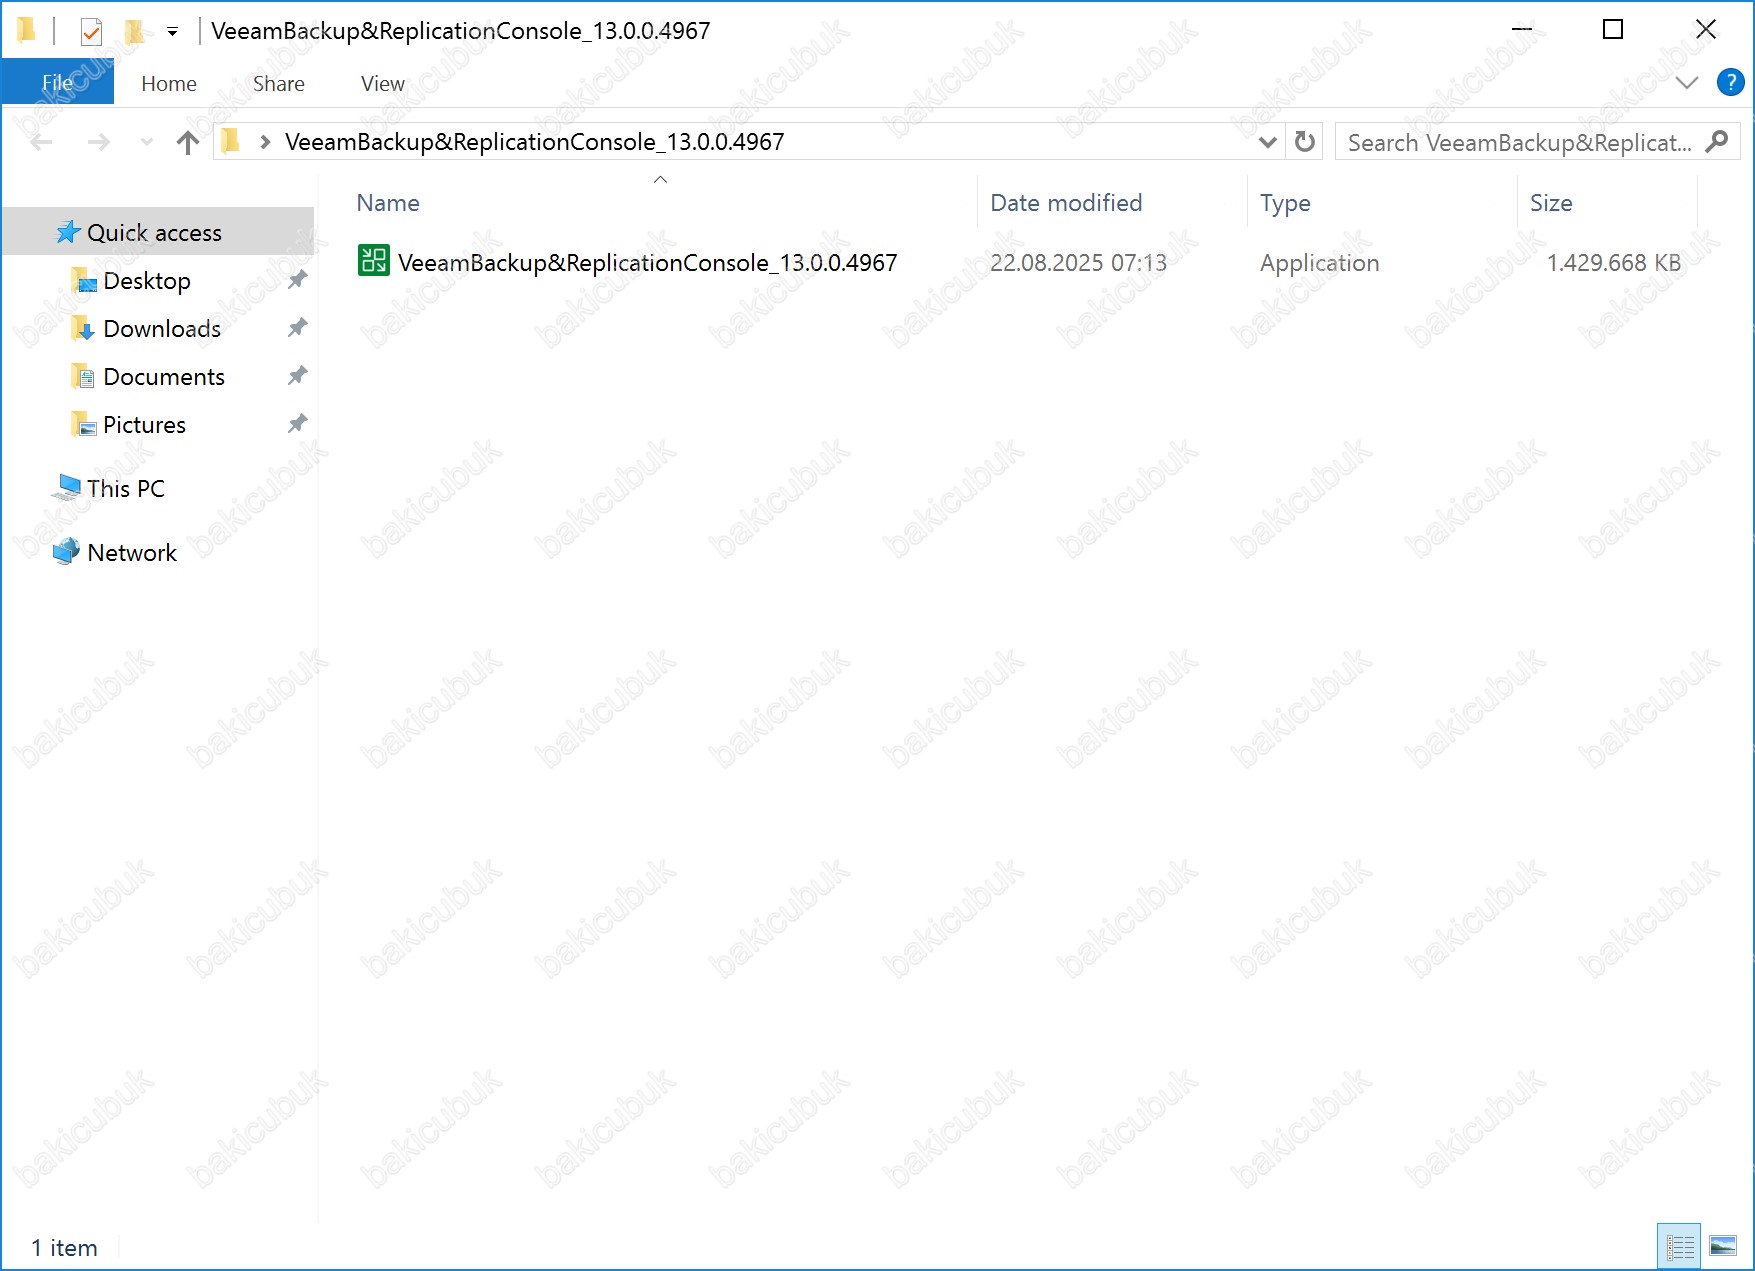Click the 1 item status text
The height and width of the screenshot is (1271, 1755).
64,1248
